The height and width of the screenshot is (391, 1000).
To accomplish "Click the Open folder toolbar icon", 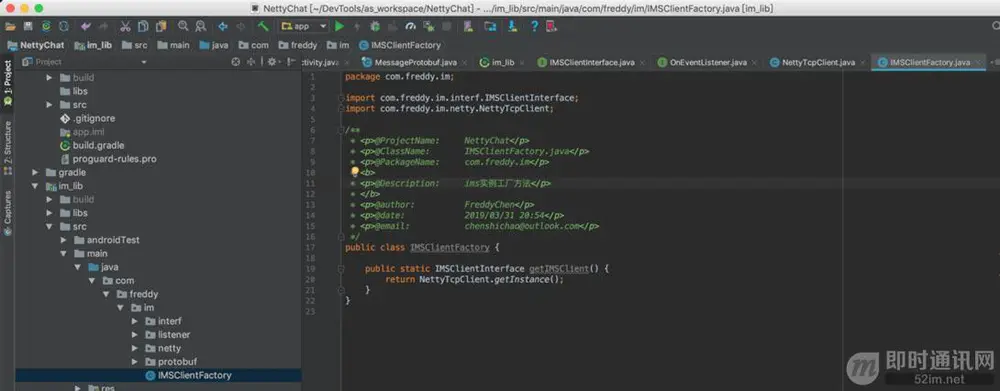I will click(x=10, y=26).
